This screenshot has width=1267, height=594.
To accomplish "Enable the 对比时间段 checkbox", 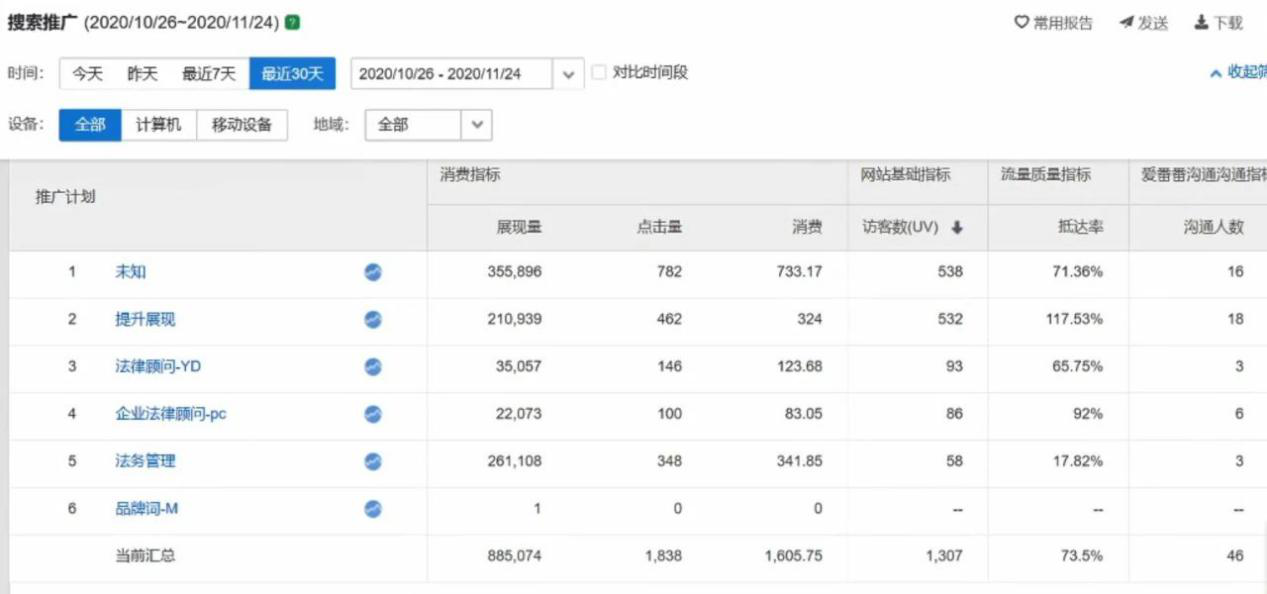I will coord(599,72).
